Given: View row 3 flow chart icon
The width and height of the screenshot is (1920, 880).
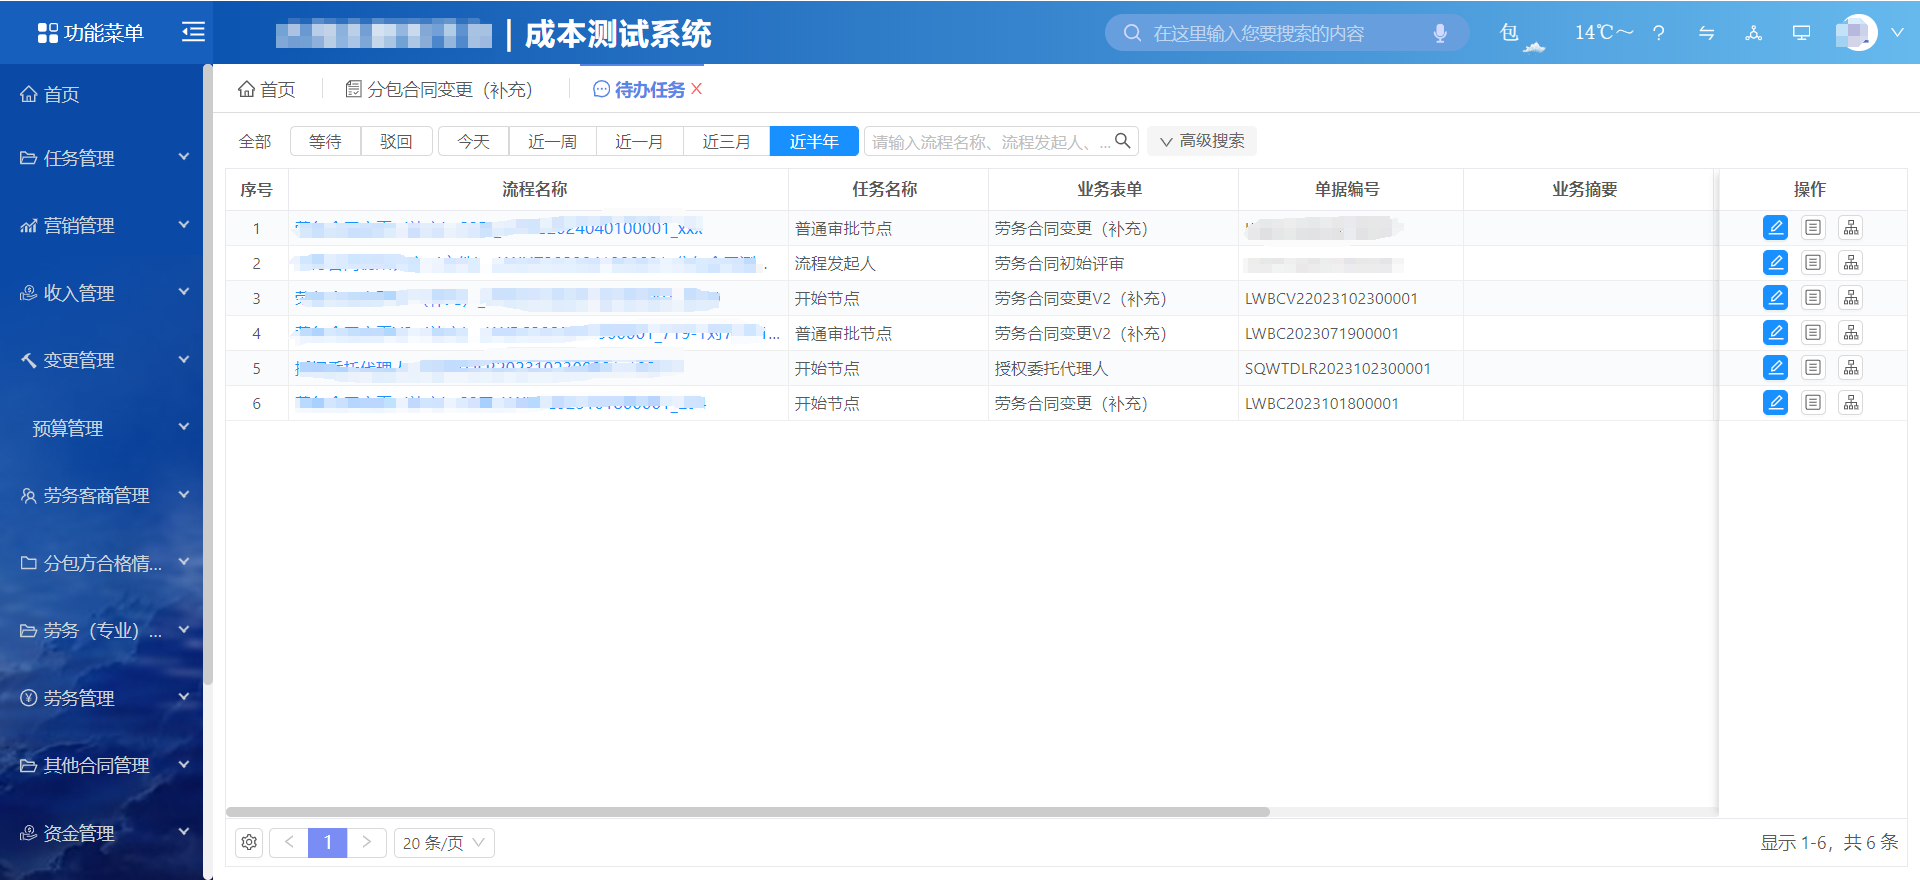Looking at the screenshot, I should click(1851, 298).
